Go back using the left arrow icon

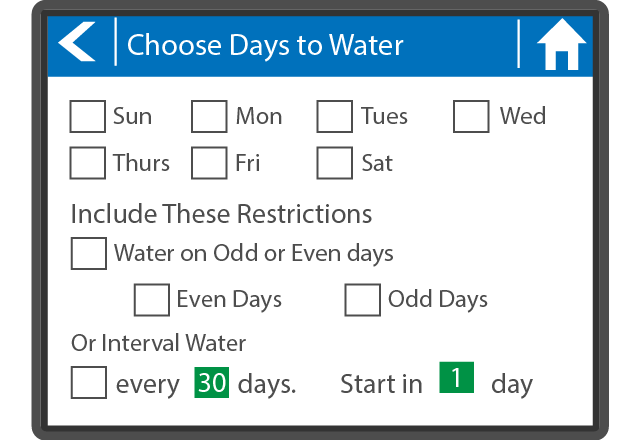[x=77, y=42]
